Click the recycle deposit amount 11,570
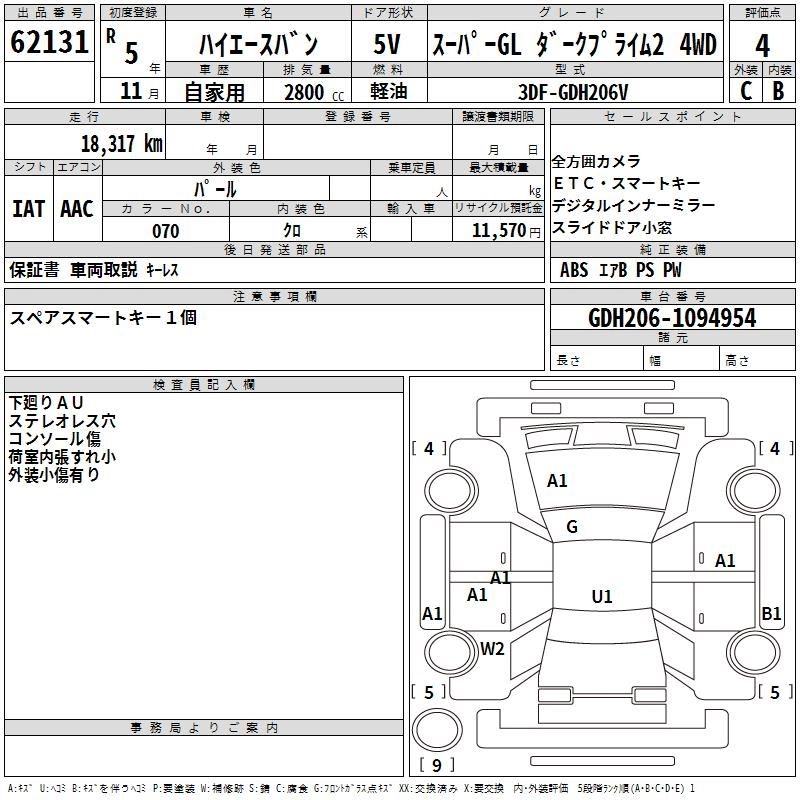This screenshot has height=800, width=800. point(503,231)
